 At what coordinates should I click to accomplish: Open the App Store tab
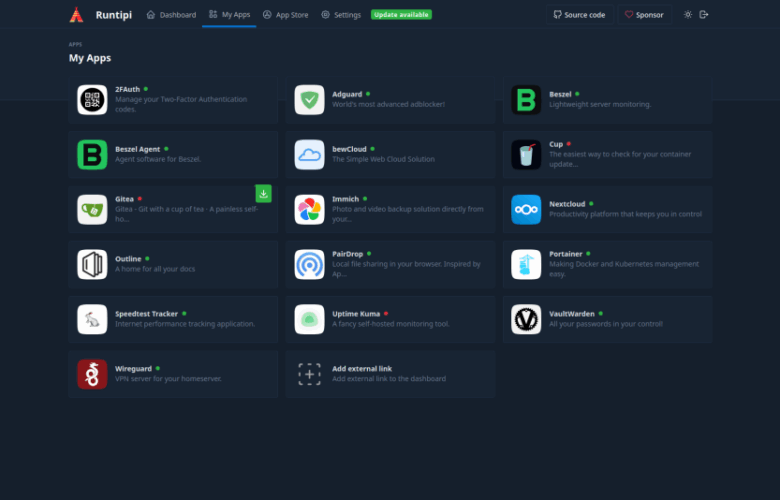pos(286,15)
